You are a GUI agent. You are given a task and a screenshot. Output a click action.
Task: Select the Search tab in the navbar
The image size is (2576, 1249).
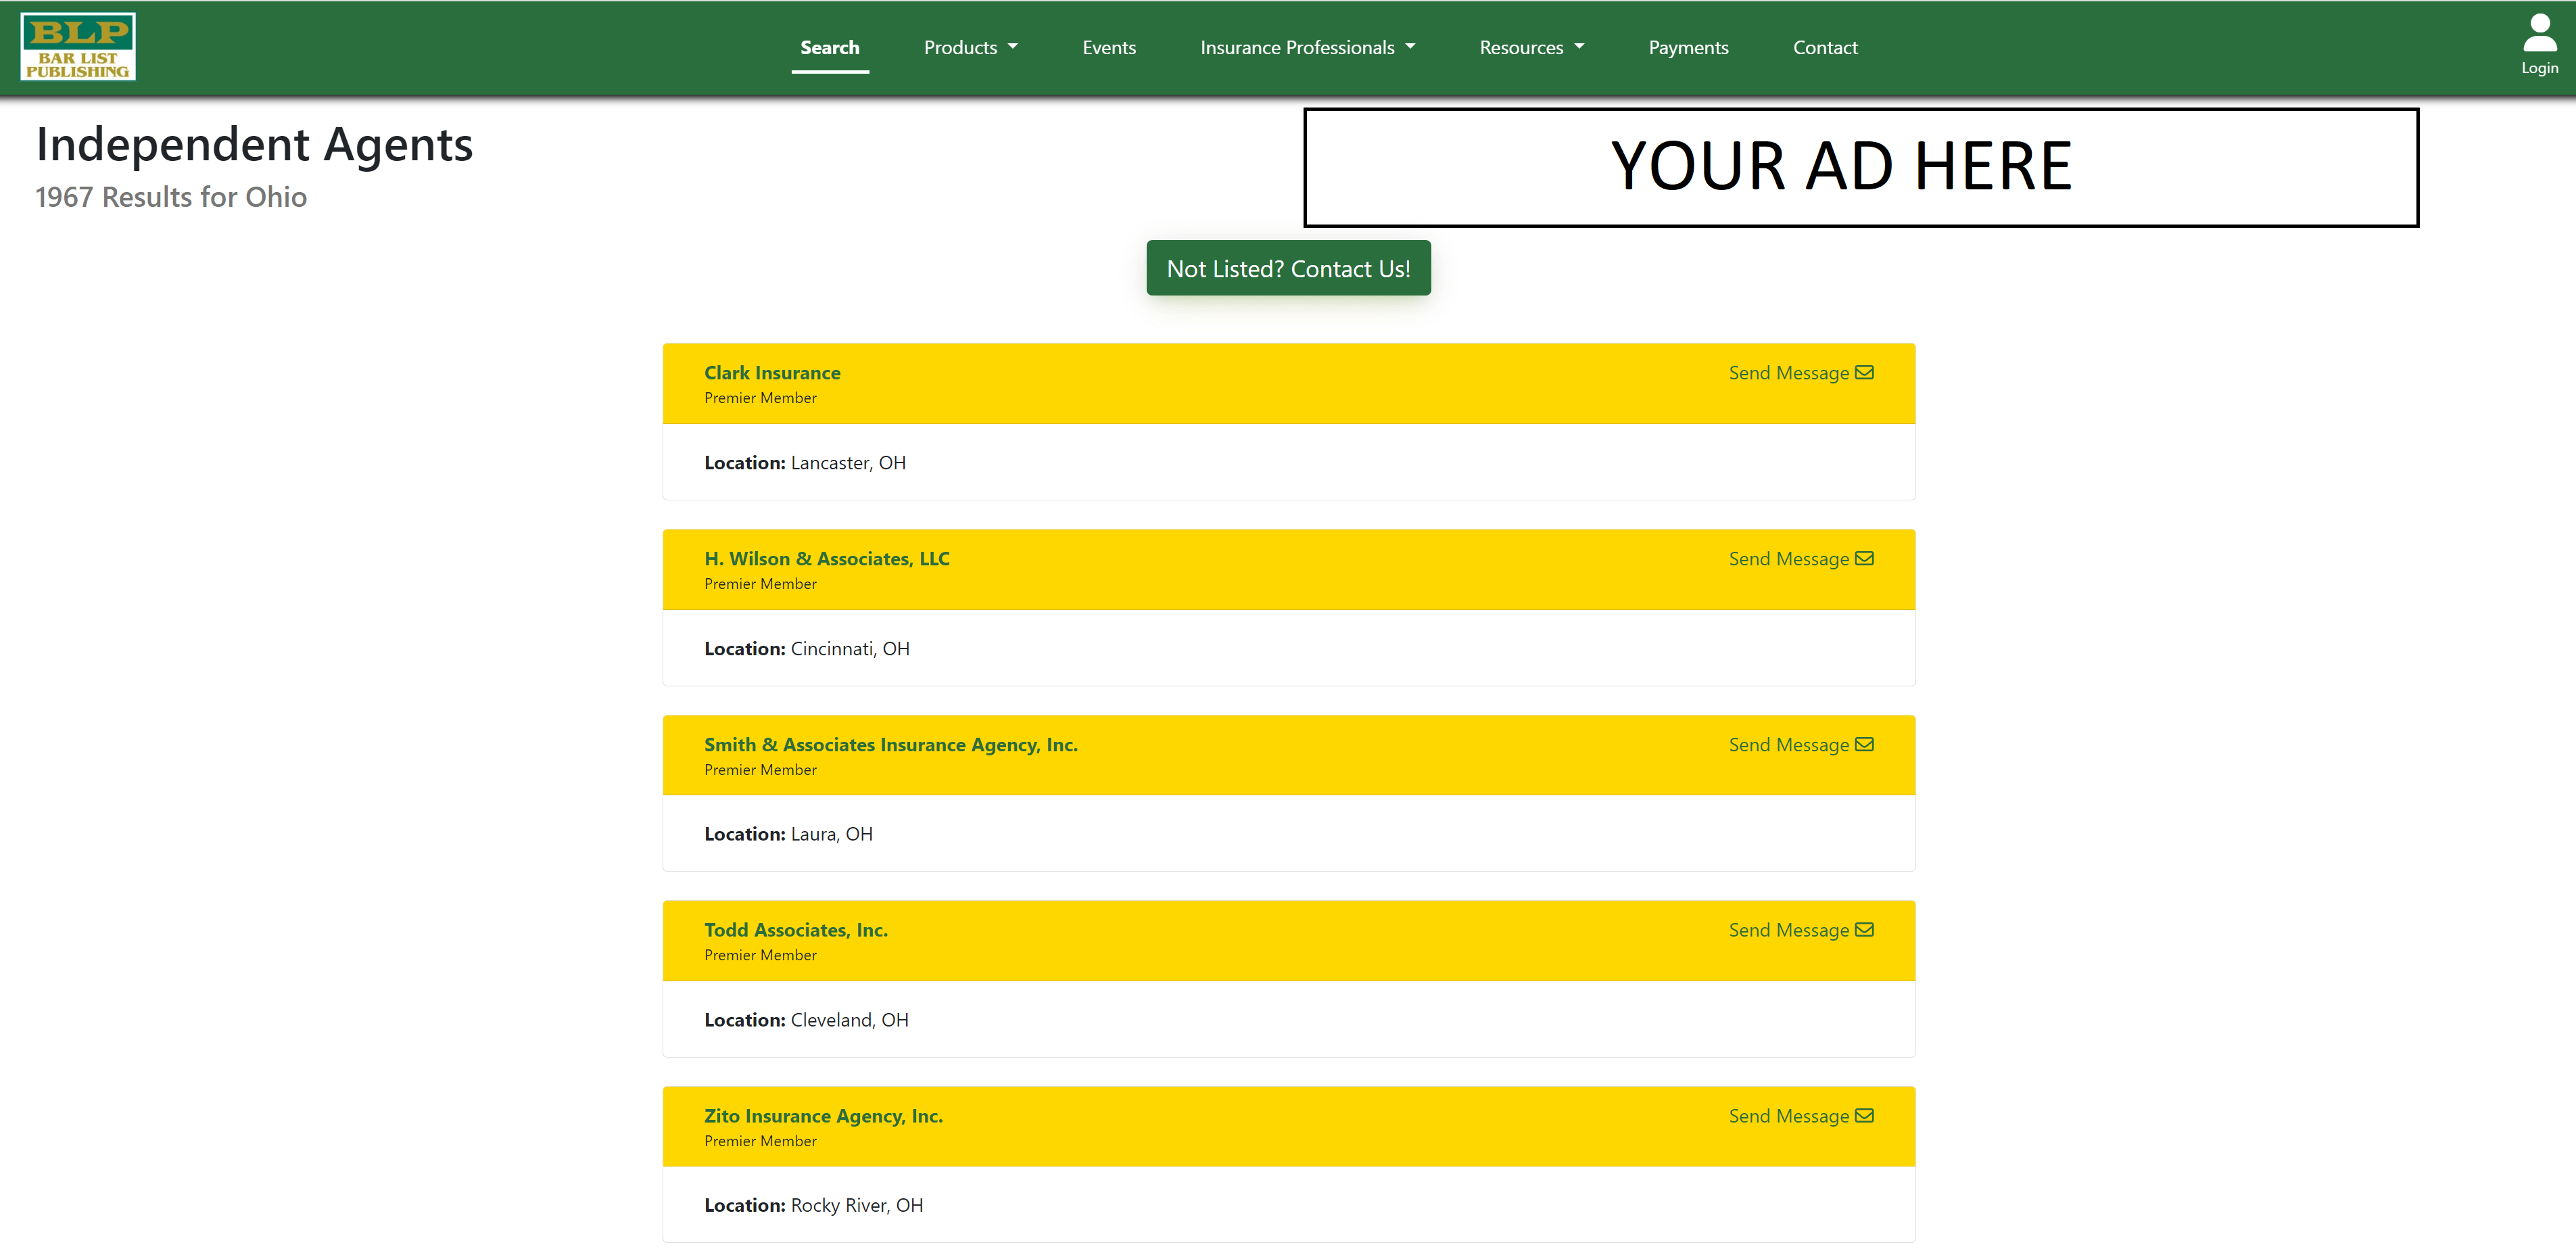point(830,47)
